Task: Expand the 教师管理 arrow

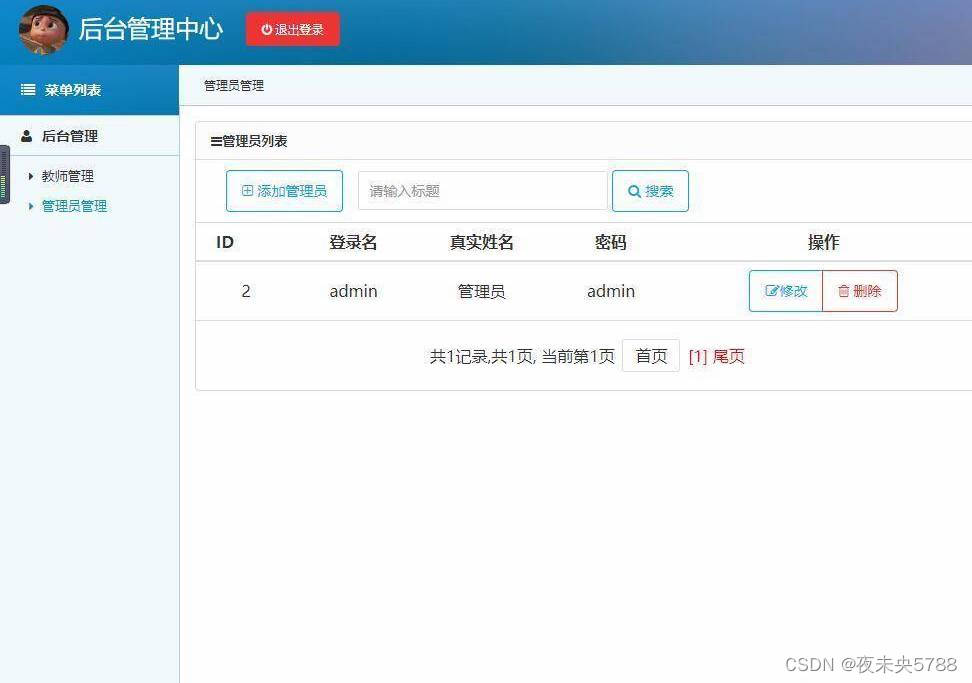Action: point(31,176)
